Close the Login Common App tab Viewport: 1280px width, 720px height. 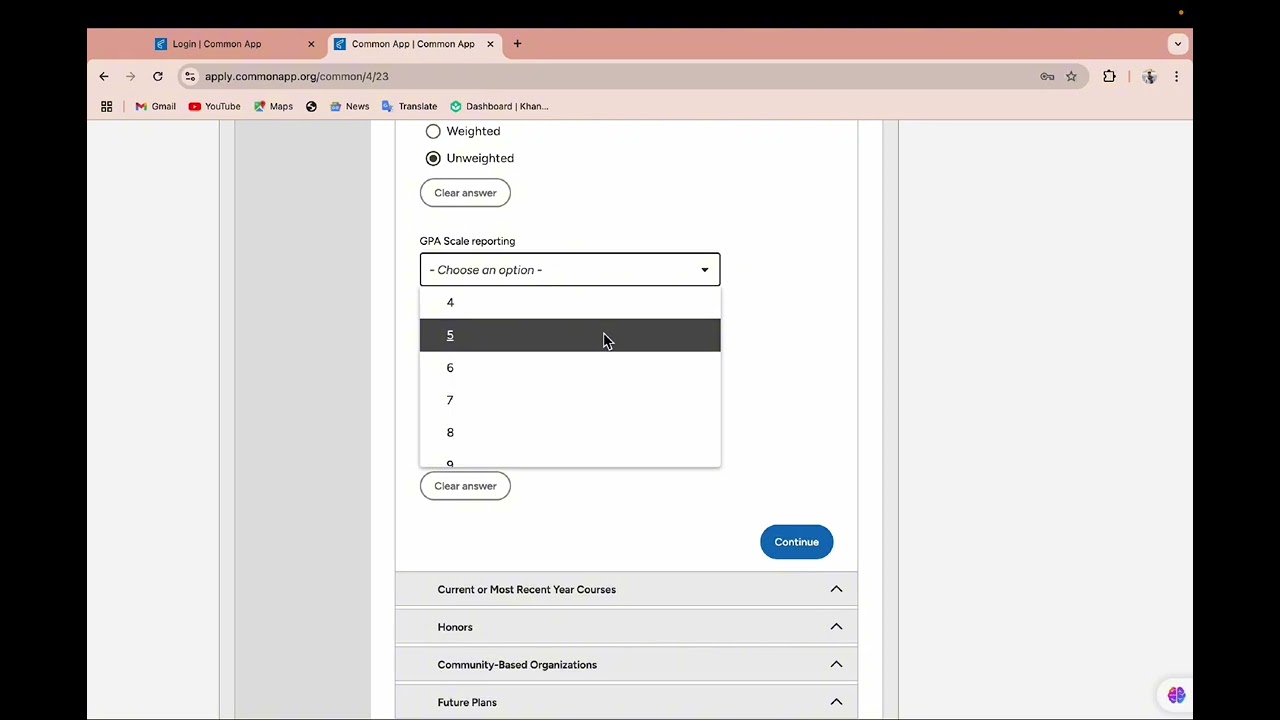311,44
